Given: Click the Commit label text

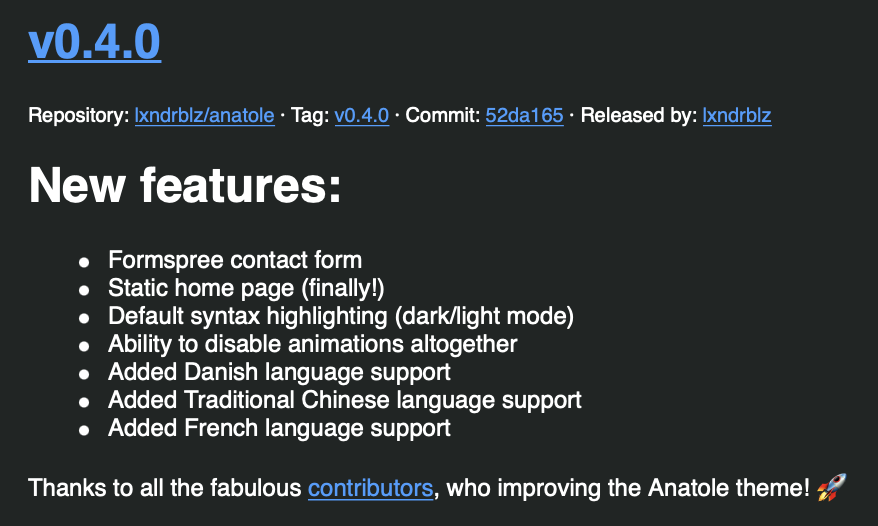Looking at the screenshot, I should [442, 115].
